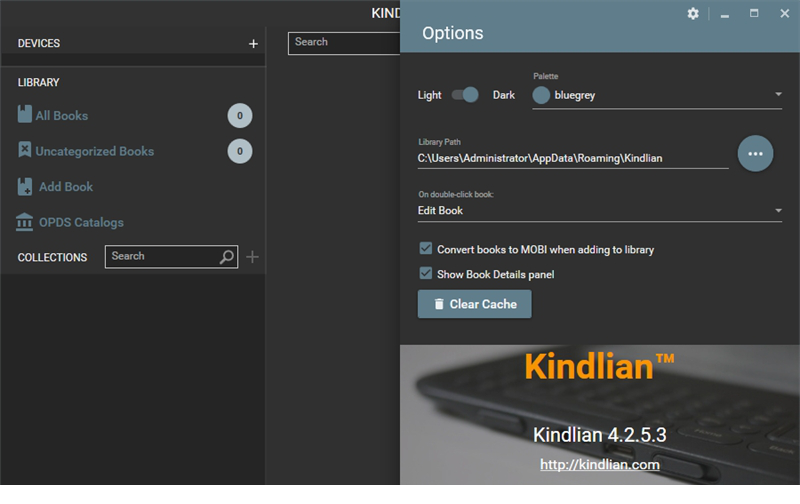Click the Library Path text field
The width and height of the screenshot is (800, 504).
coord(572,158)
